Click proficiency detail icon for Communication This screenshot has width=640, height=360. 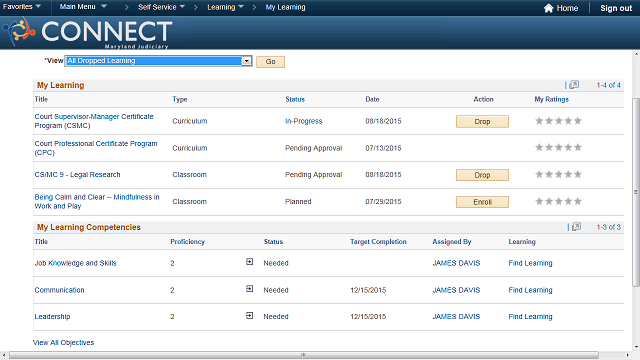tap(249, 289)
